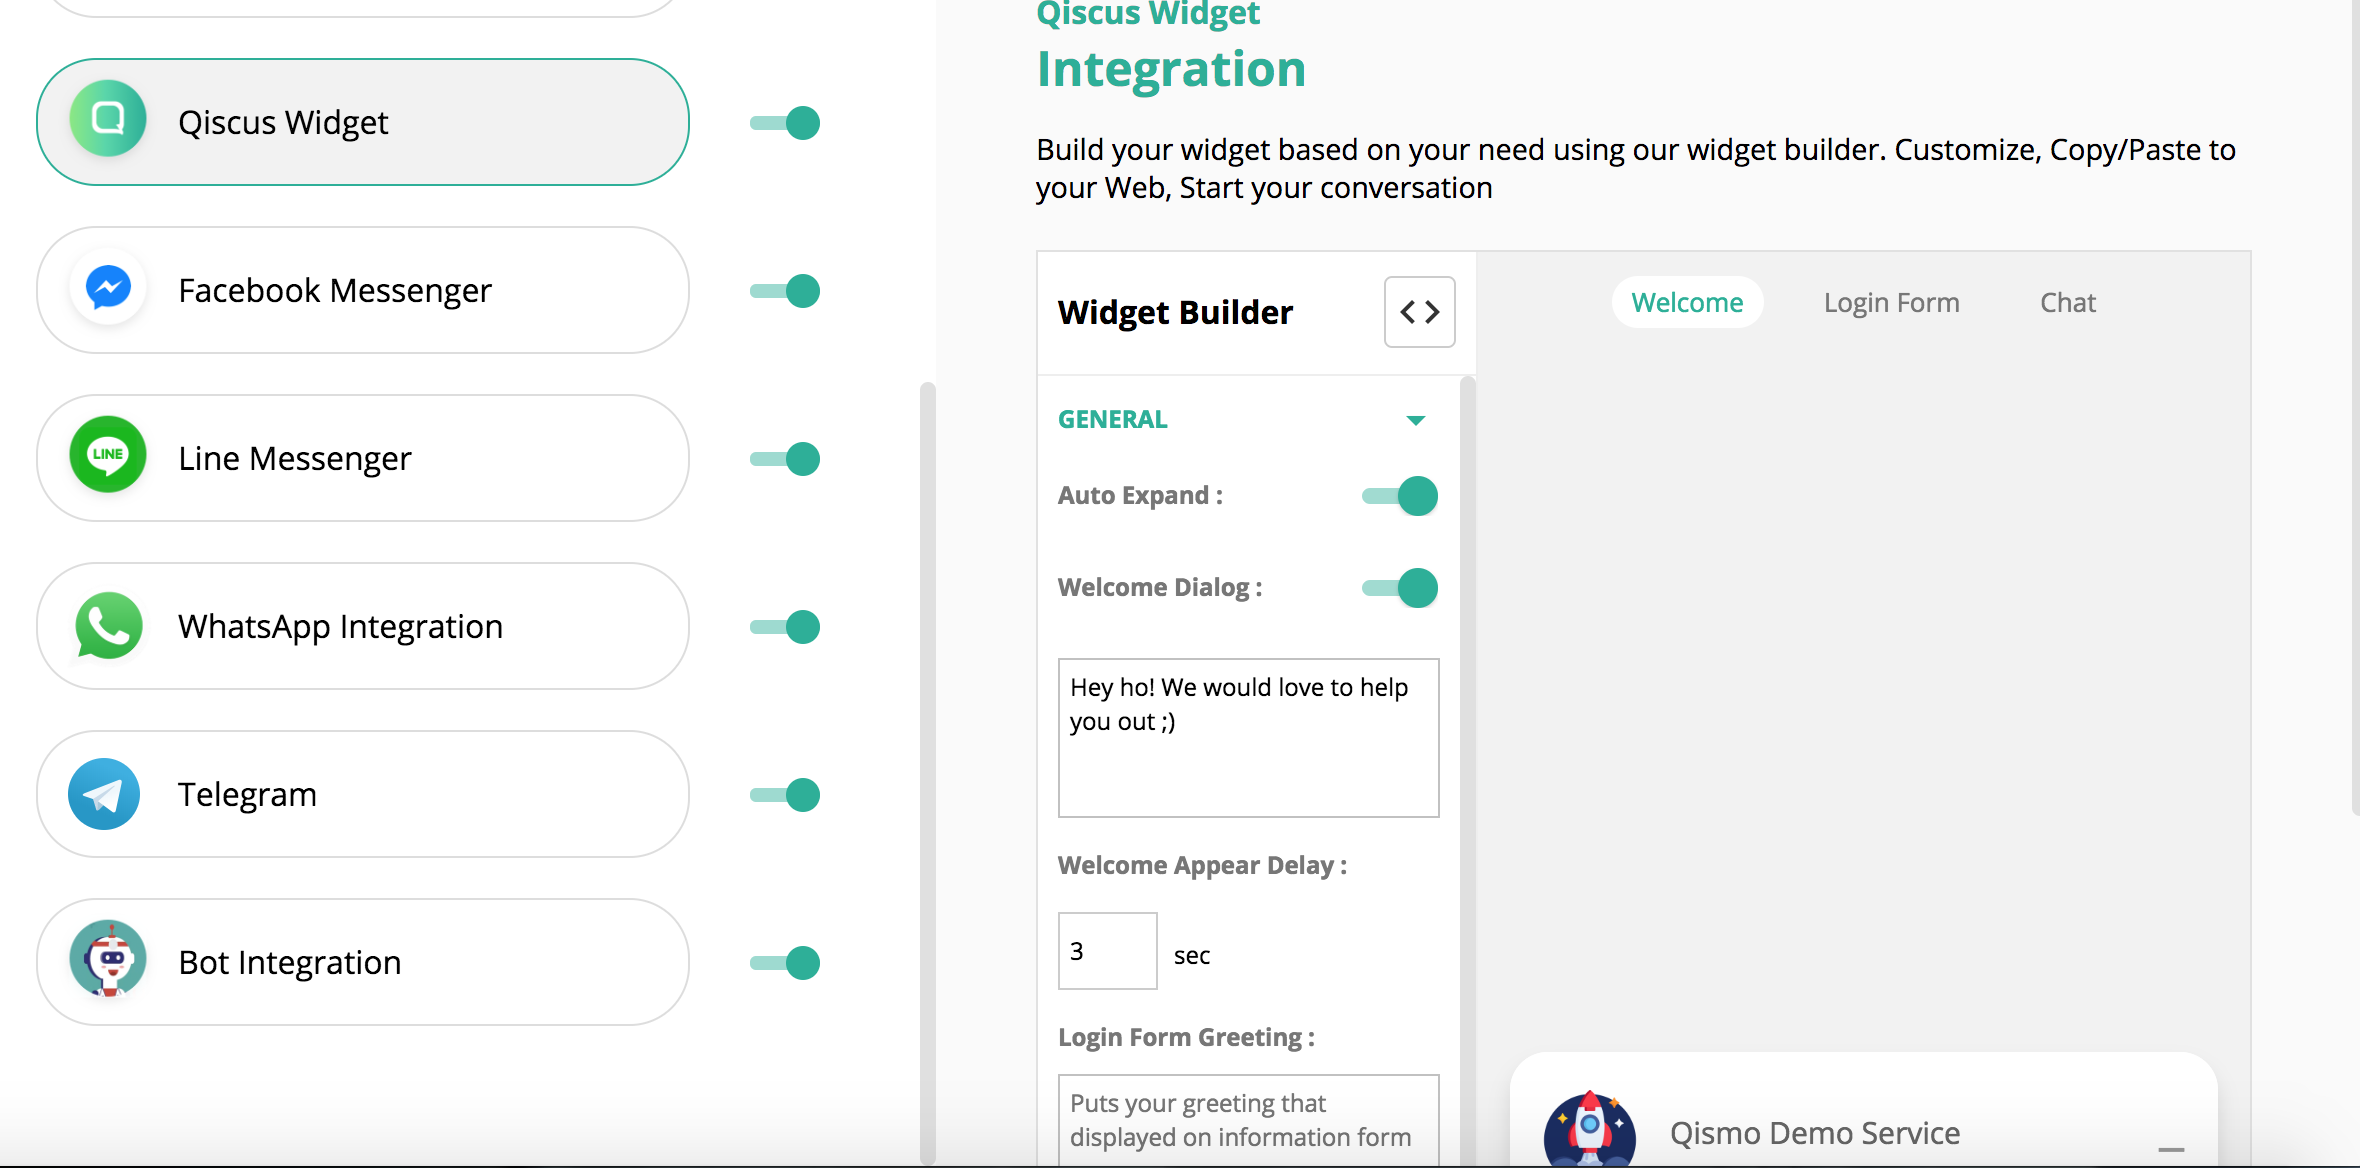
Task: Expand the GENERAL section dropdown
Action: click(x=1416, y=418)
